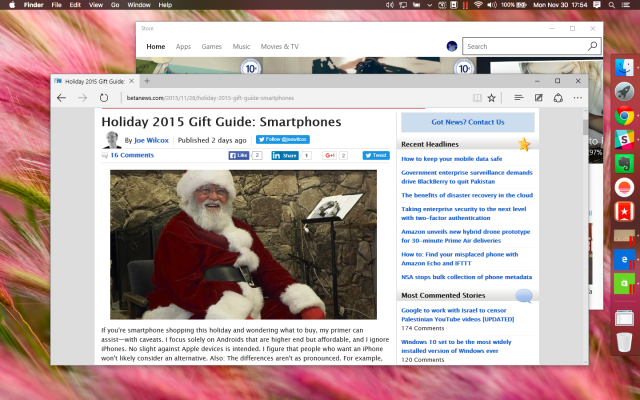Viewport: 640px width, 400px height.
Task: Open the Store Games section
Action: pyautogui.click(x=211, y=47)
